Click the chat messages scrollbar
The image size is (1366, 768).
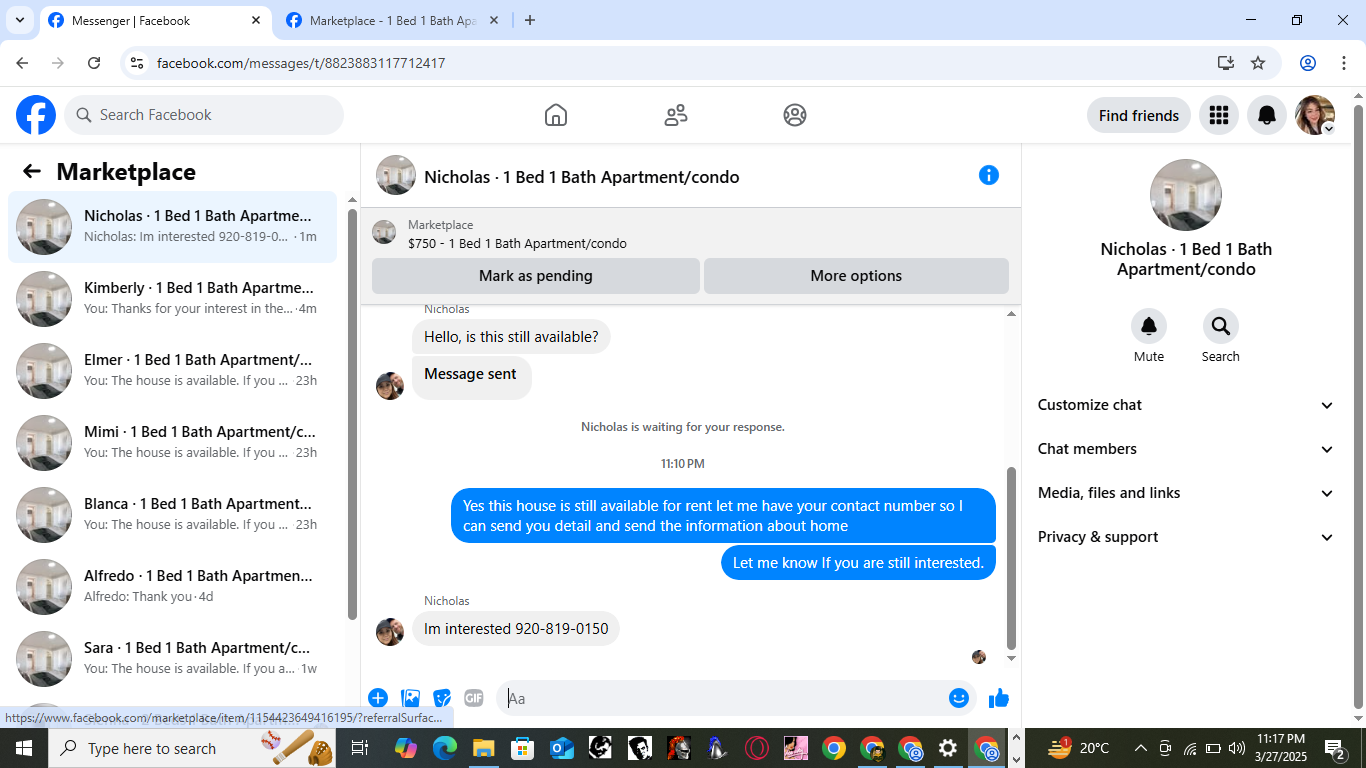click(1011, 557)
